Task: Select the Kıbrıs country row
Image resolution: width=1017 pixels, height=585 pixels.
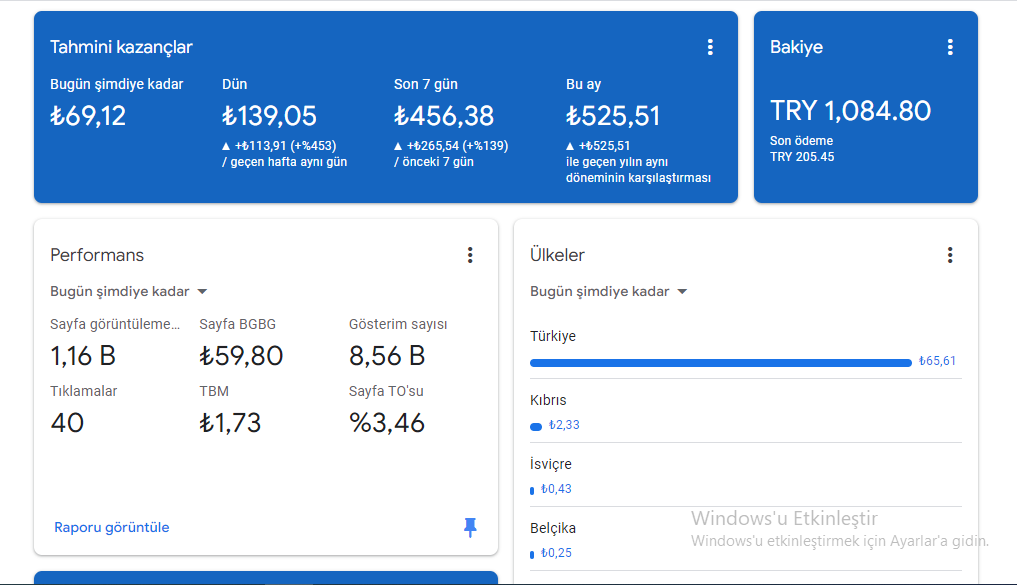Action: (745, 412)
